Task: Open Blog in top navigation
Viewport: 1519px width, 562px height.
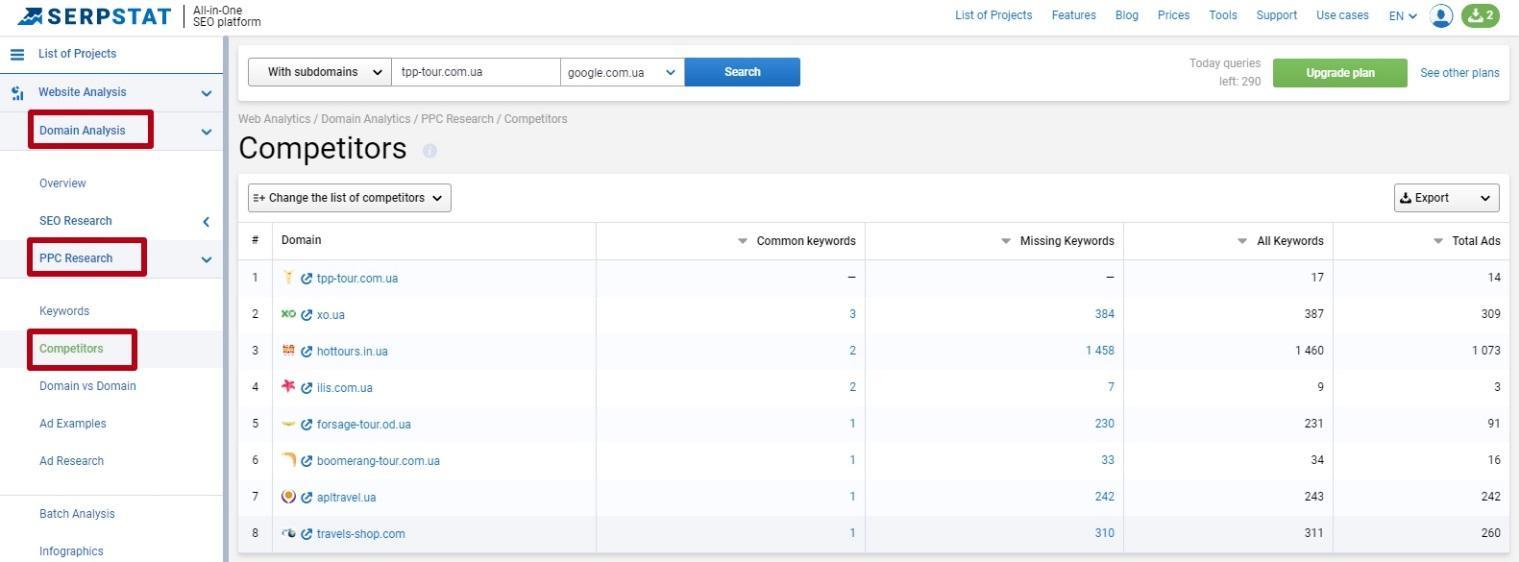Action: (1126, 16)
